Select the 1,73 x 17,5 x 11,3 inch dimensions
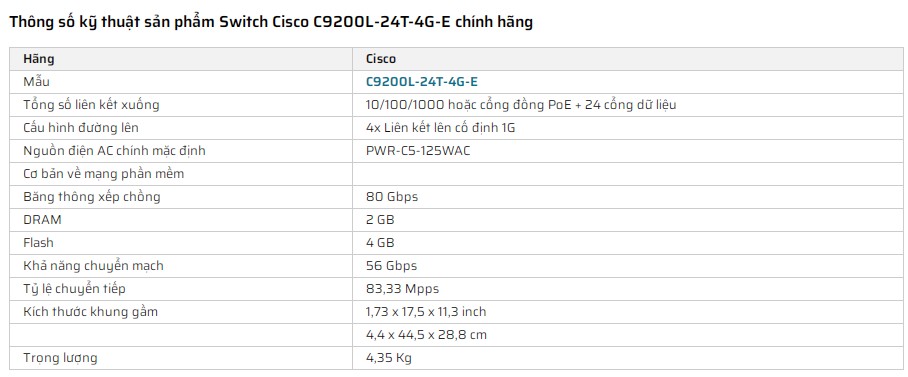908x377 pixels. (426, 312)
